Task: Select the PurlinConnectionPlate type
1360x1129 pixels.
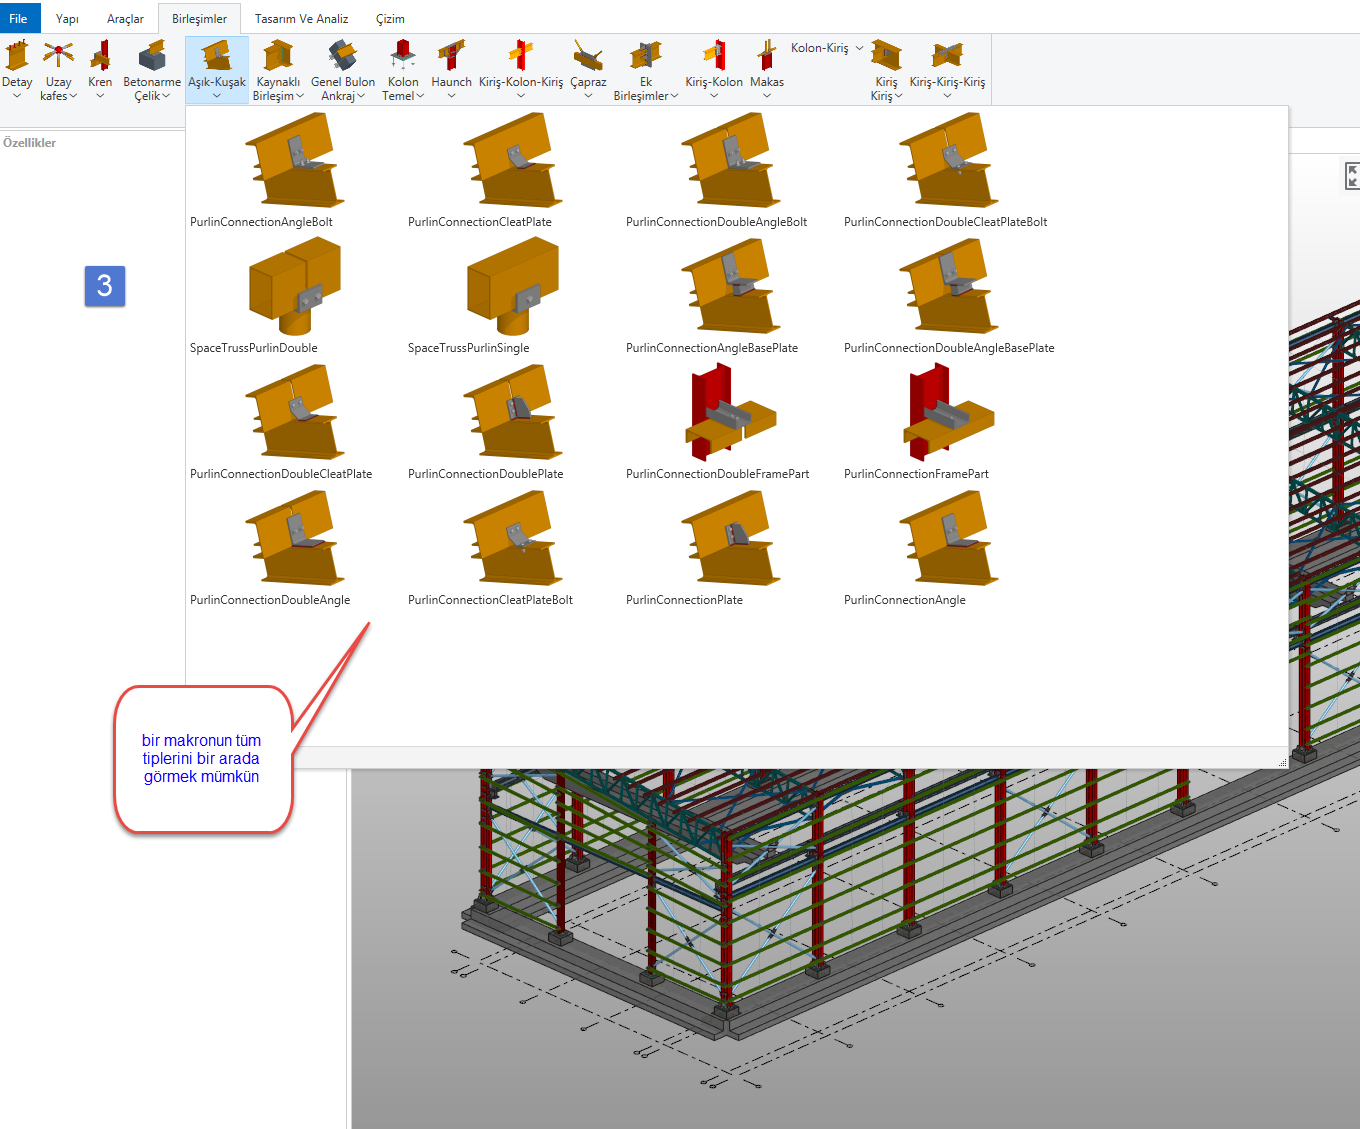Action: (x=729, y=539)
